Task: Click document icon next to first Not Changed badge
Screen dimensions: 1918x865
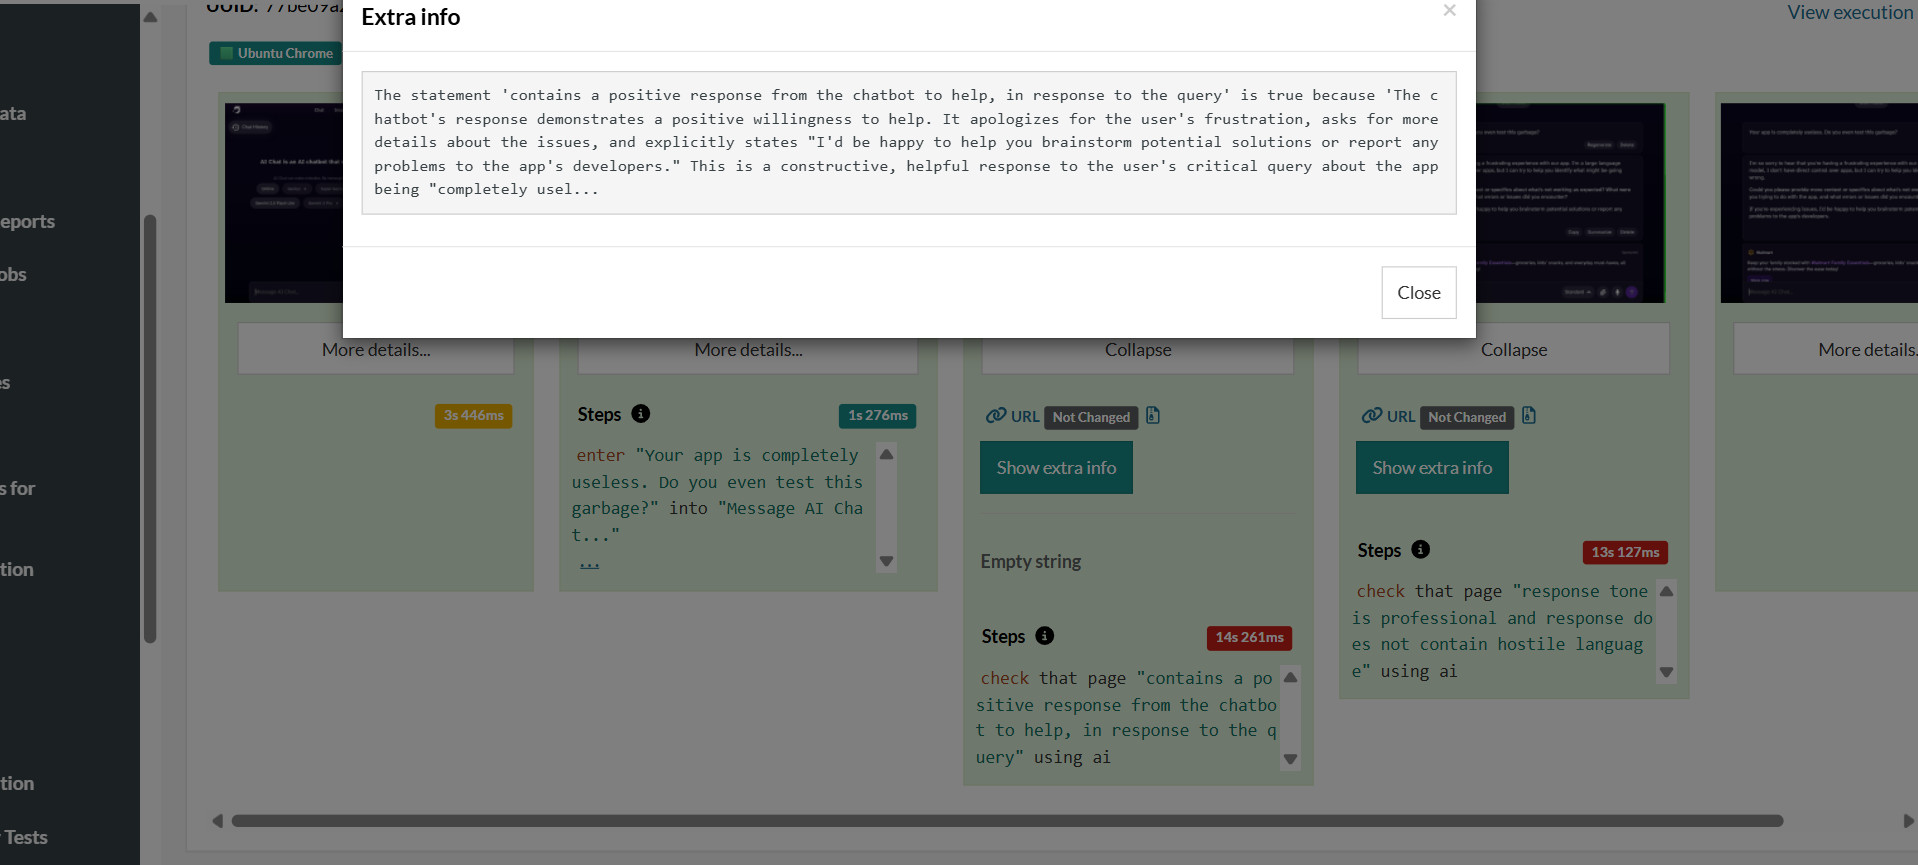Action: 1153,416
